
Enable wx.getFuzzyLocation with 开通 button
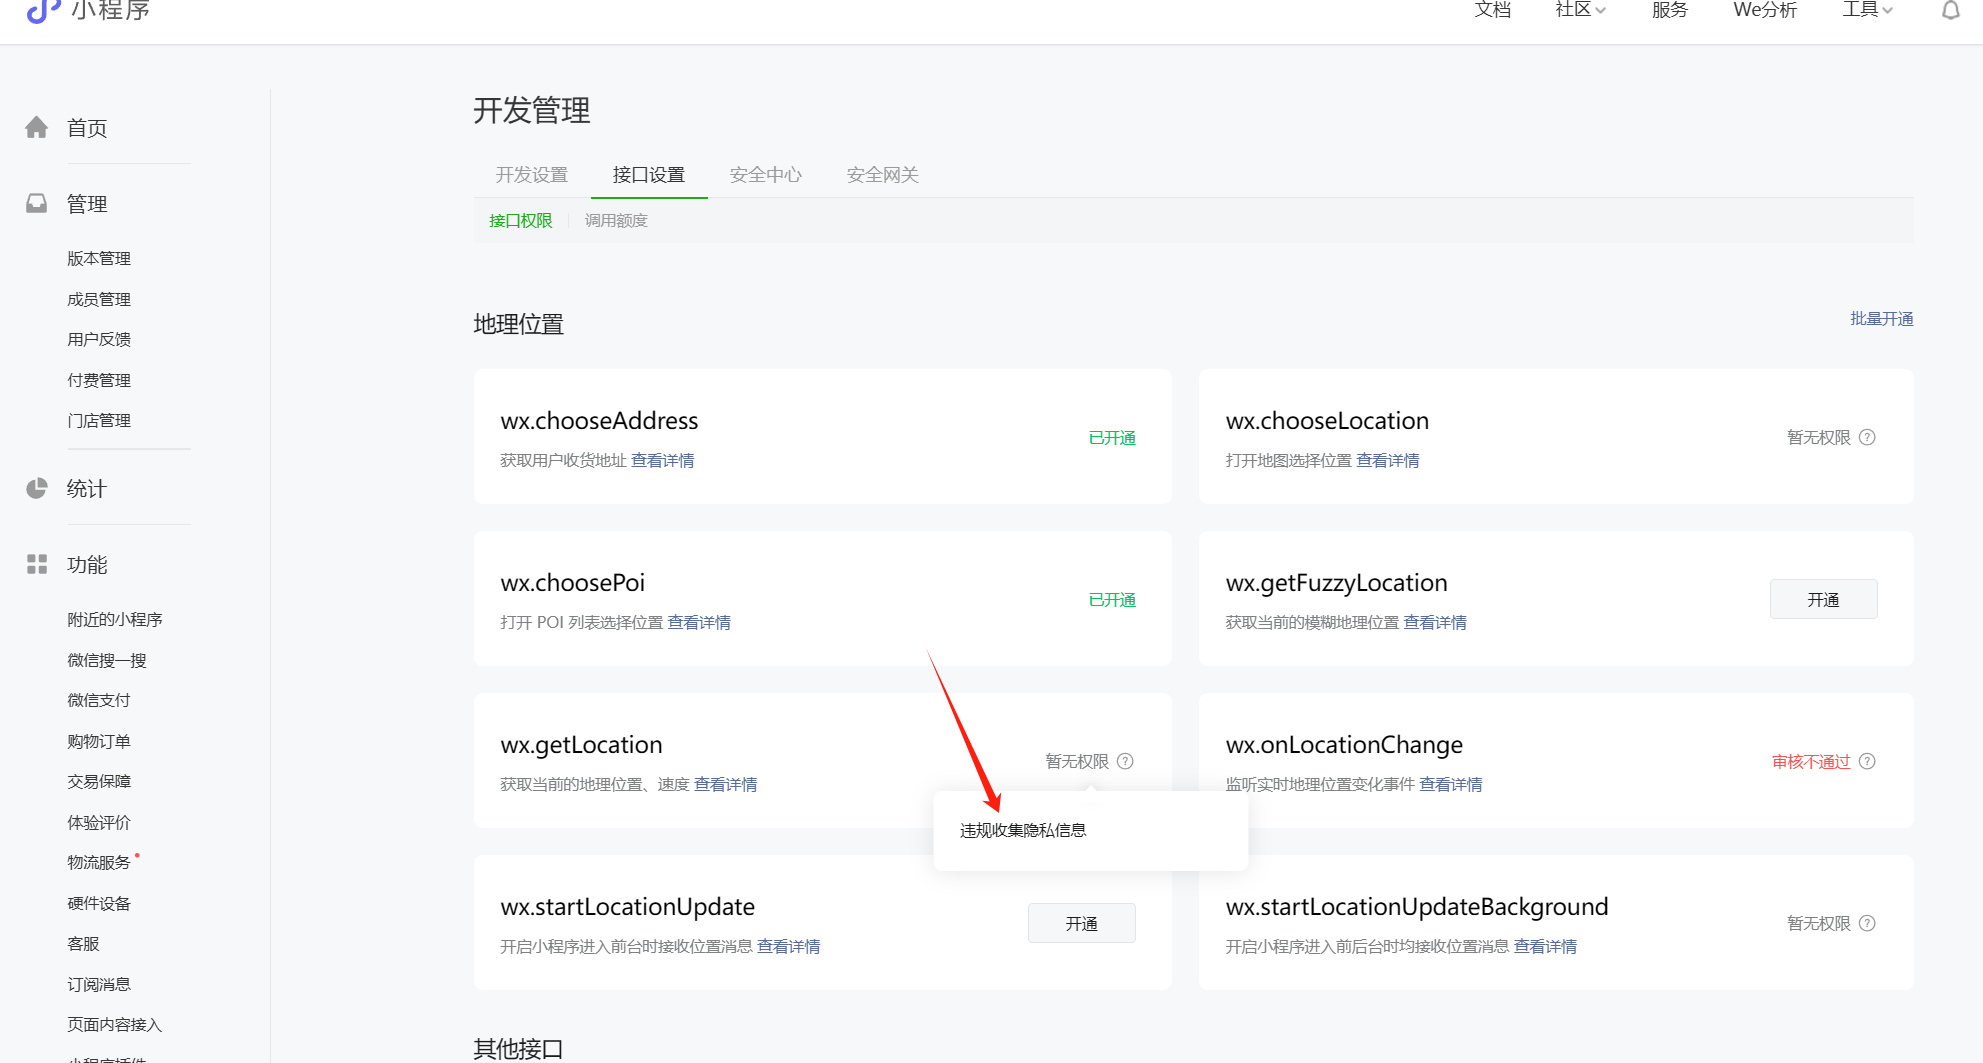point(1823,599)
